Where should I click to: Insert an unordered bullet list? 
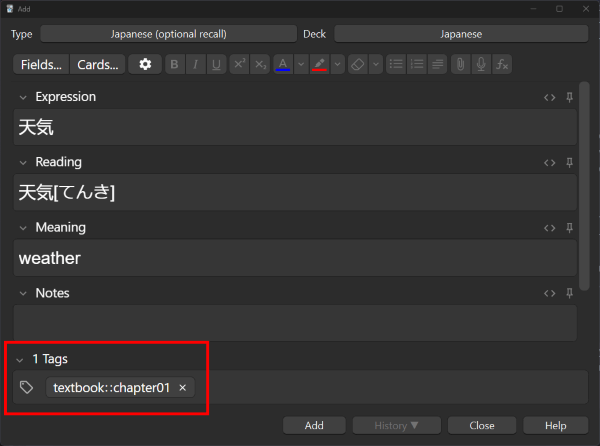(x=396, y=64)
